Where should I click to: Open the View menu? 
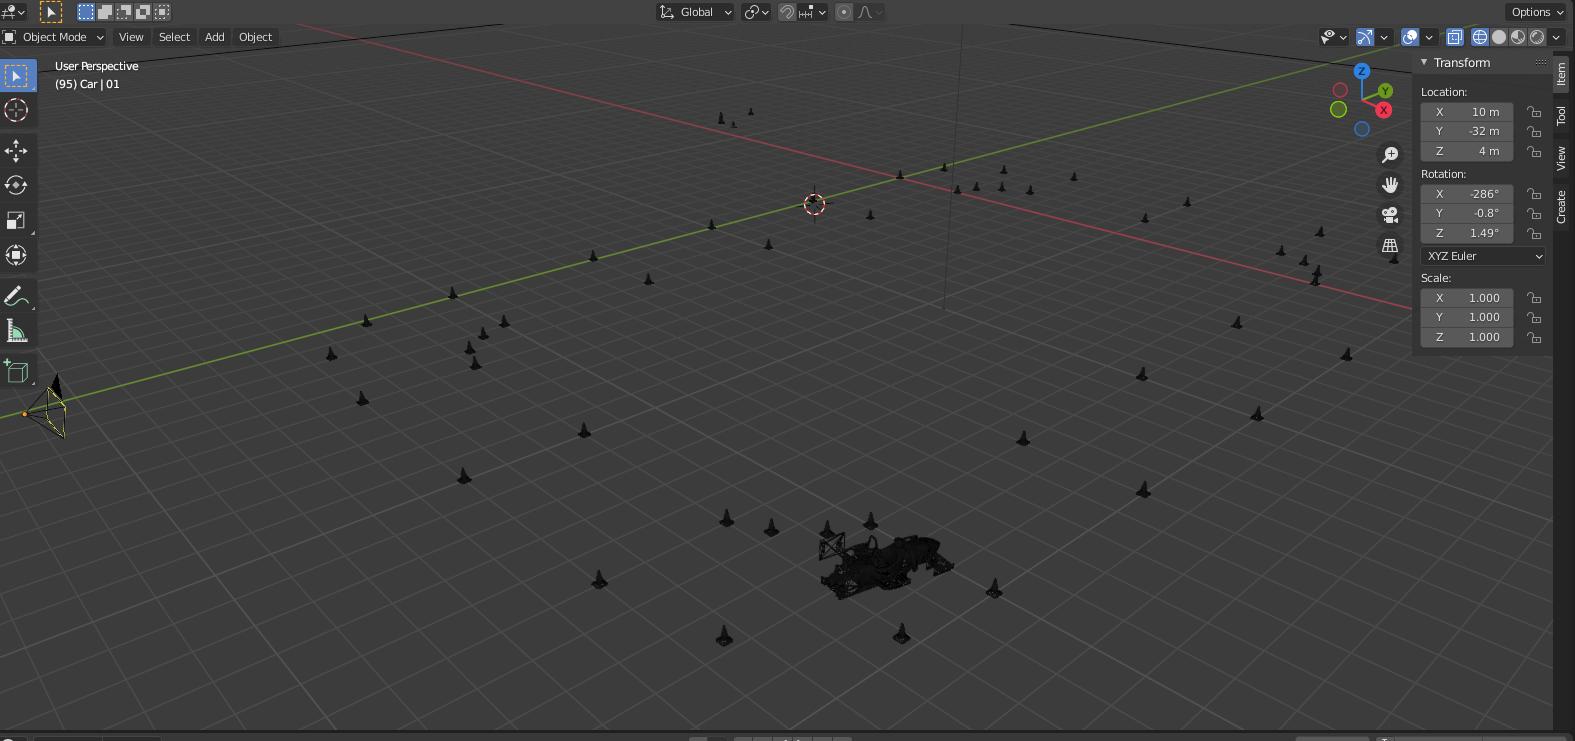tap(131, 37)
